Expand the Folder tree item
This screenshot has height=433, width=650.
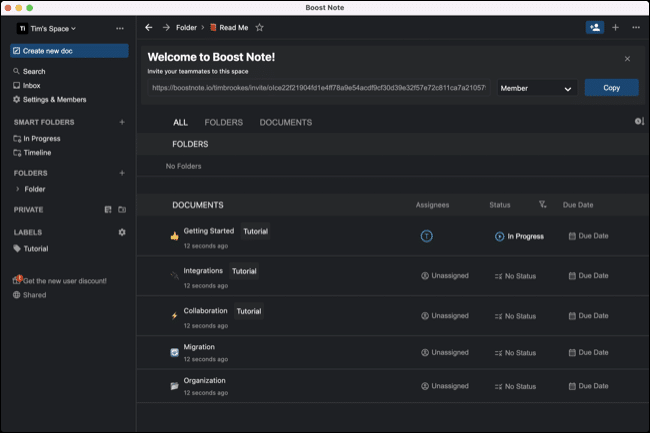(17, 189)
